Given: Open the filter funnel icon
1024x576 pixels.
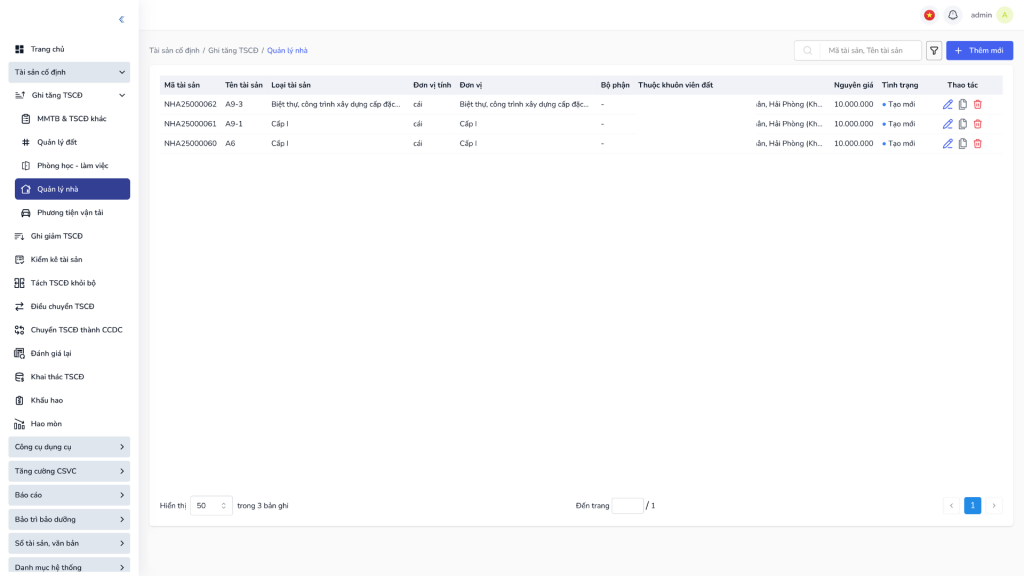Looking at the screenshot, I should (934, 51).
